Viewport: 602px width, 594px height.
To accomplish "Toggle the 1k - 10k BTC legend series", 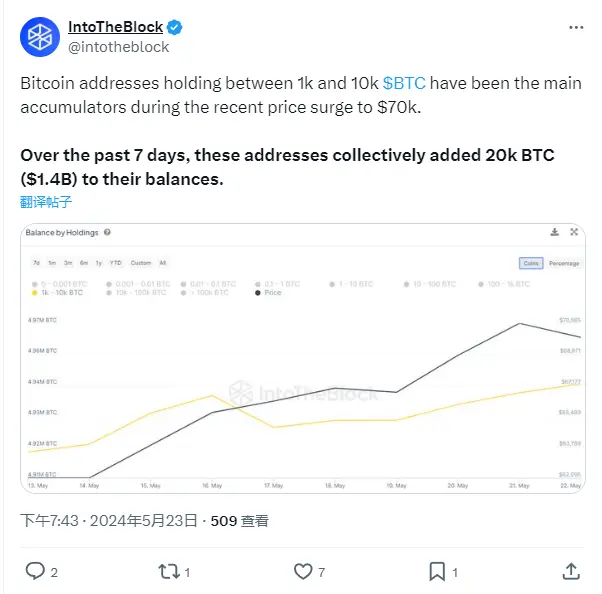I will (x=60, y=293).
